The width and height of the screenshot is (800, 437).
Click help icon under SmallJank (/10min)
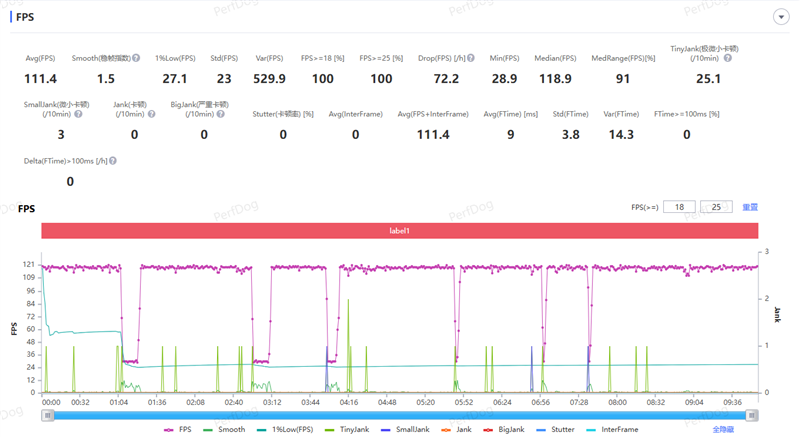click(x=78, y=114)
